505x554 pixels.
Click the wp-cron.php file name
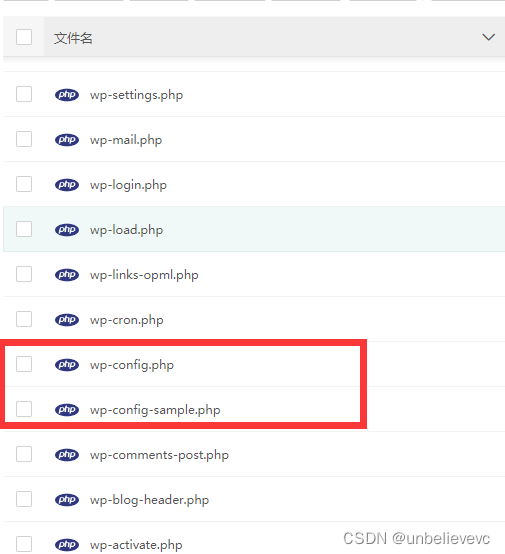coord(127,320)
